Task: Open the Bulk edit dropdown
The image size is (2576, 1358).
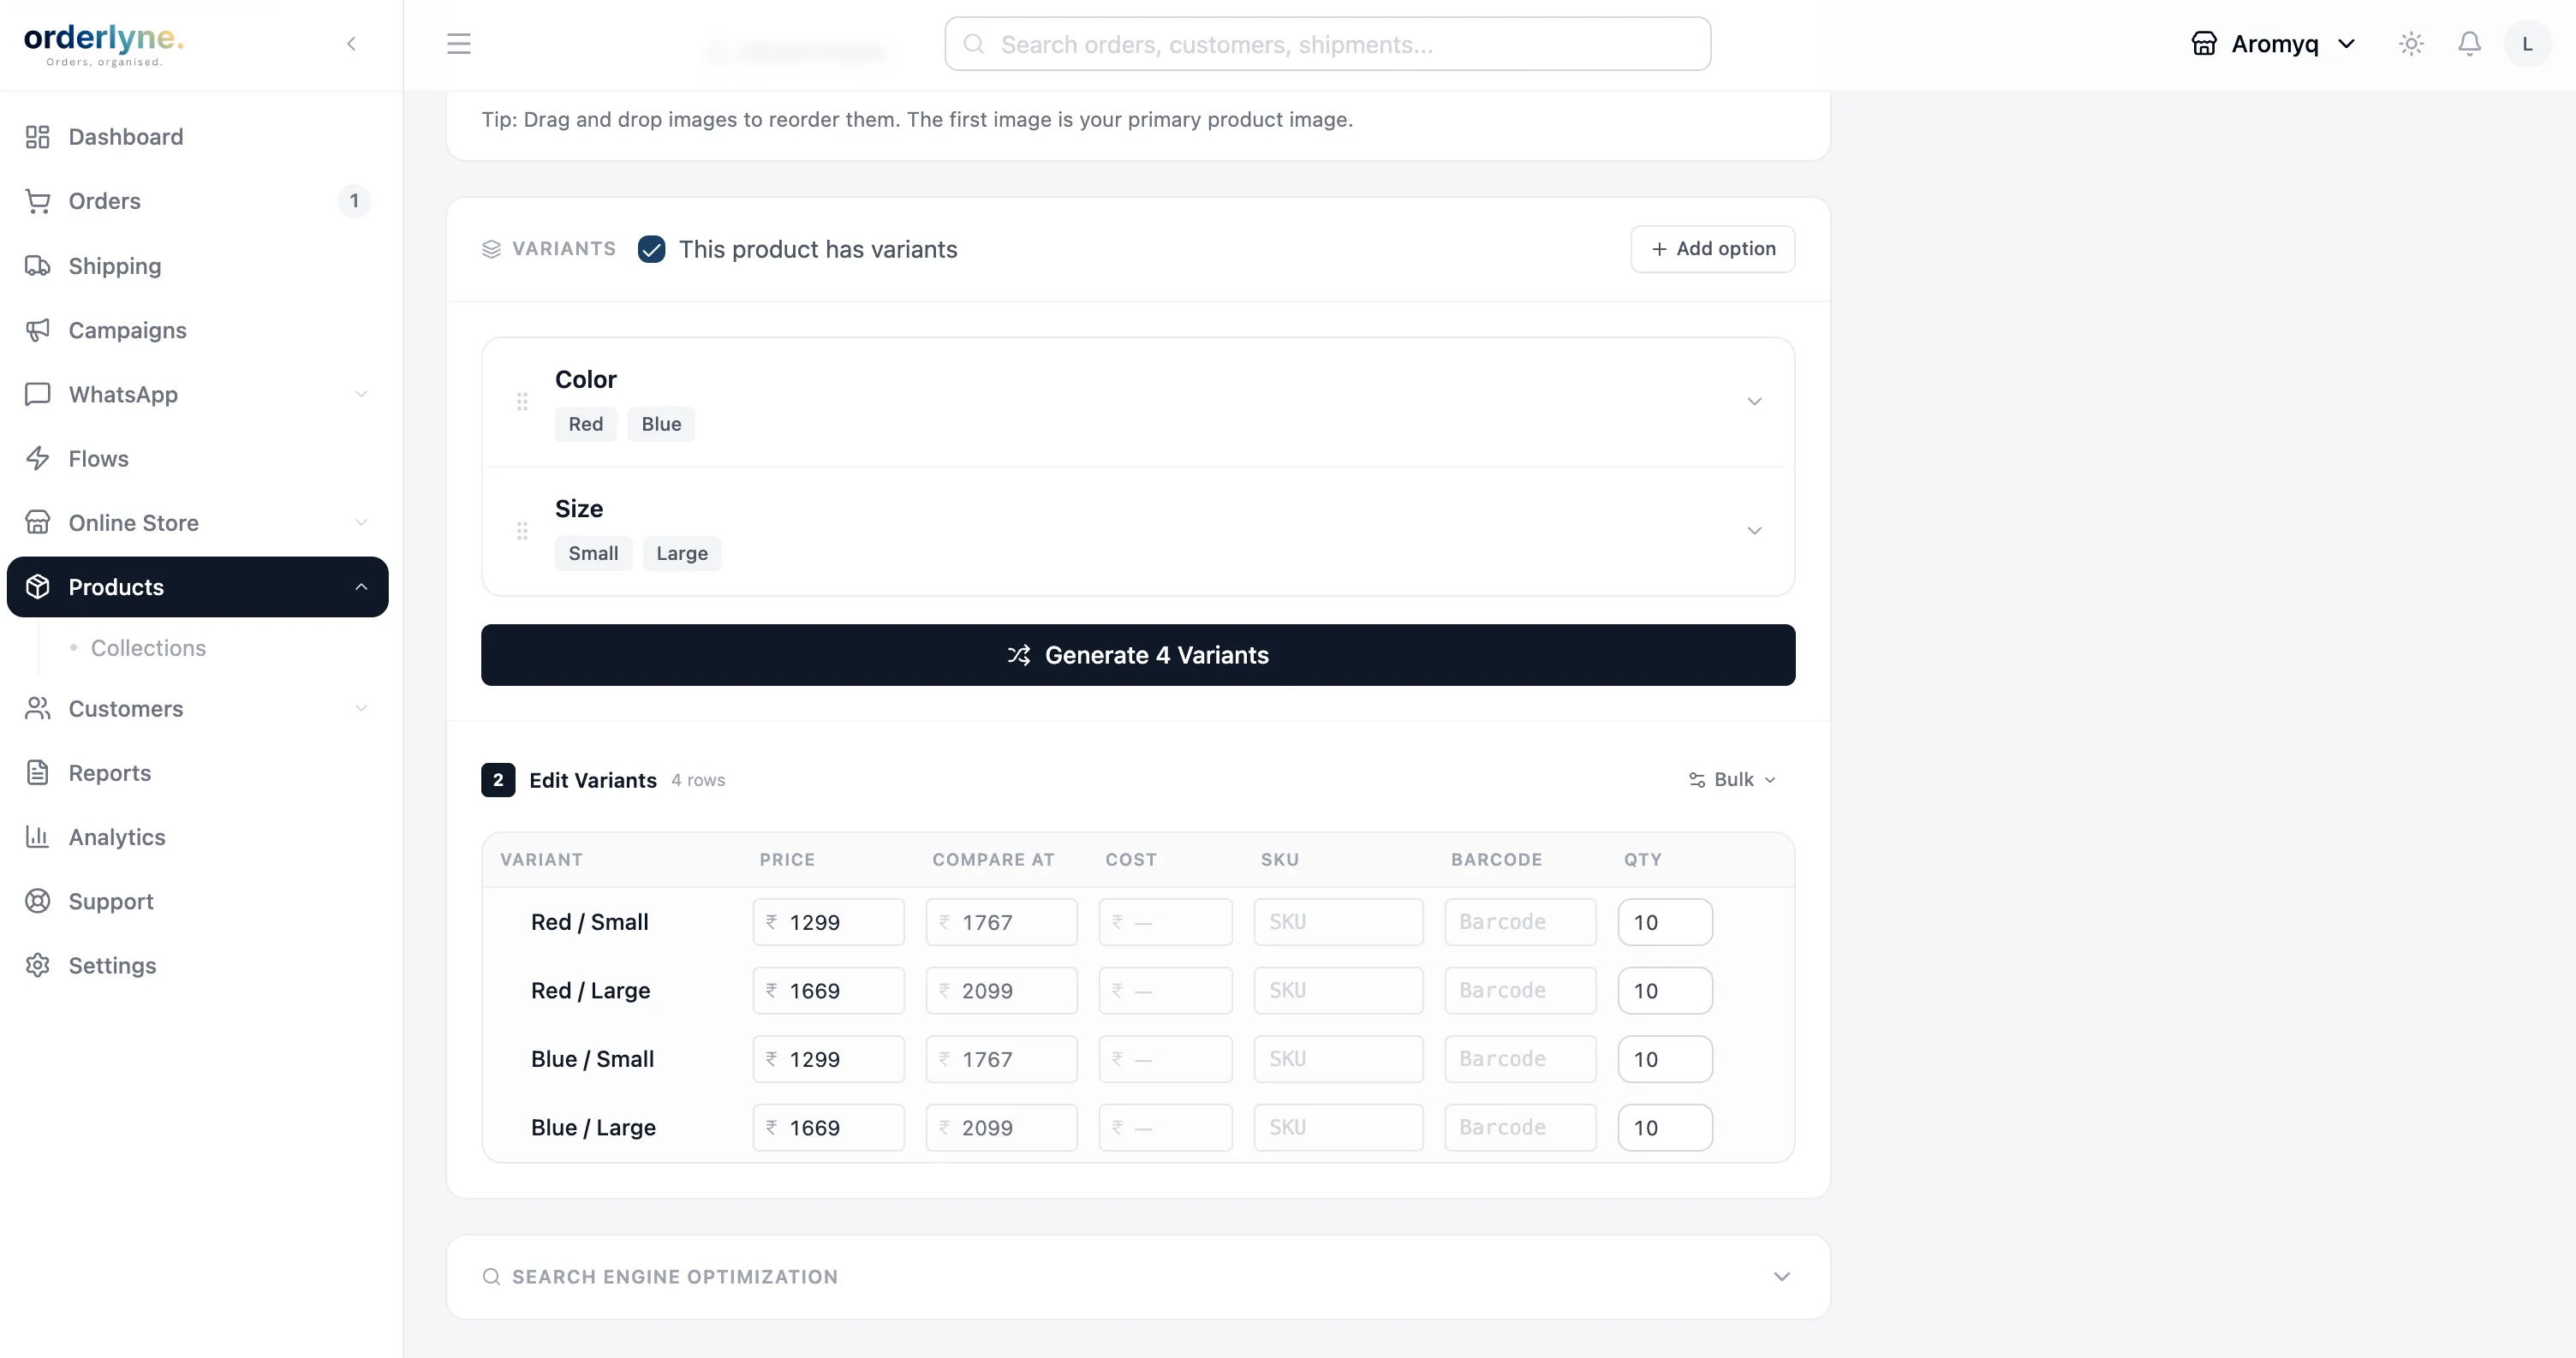Action: click(1733, 780)
